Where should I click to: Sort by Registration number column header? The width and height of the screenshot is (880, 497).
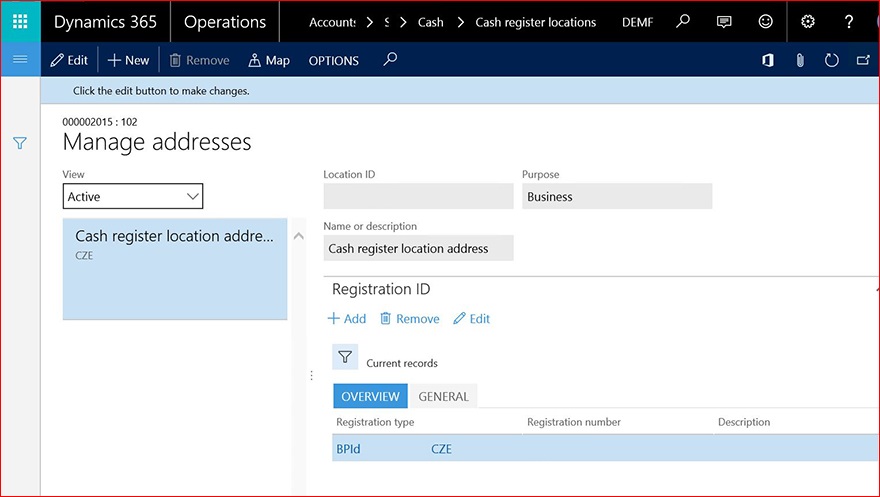click(574, 422)
